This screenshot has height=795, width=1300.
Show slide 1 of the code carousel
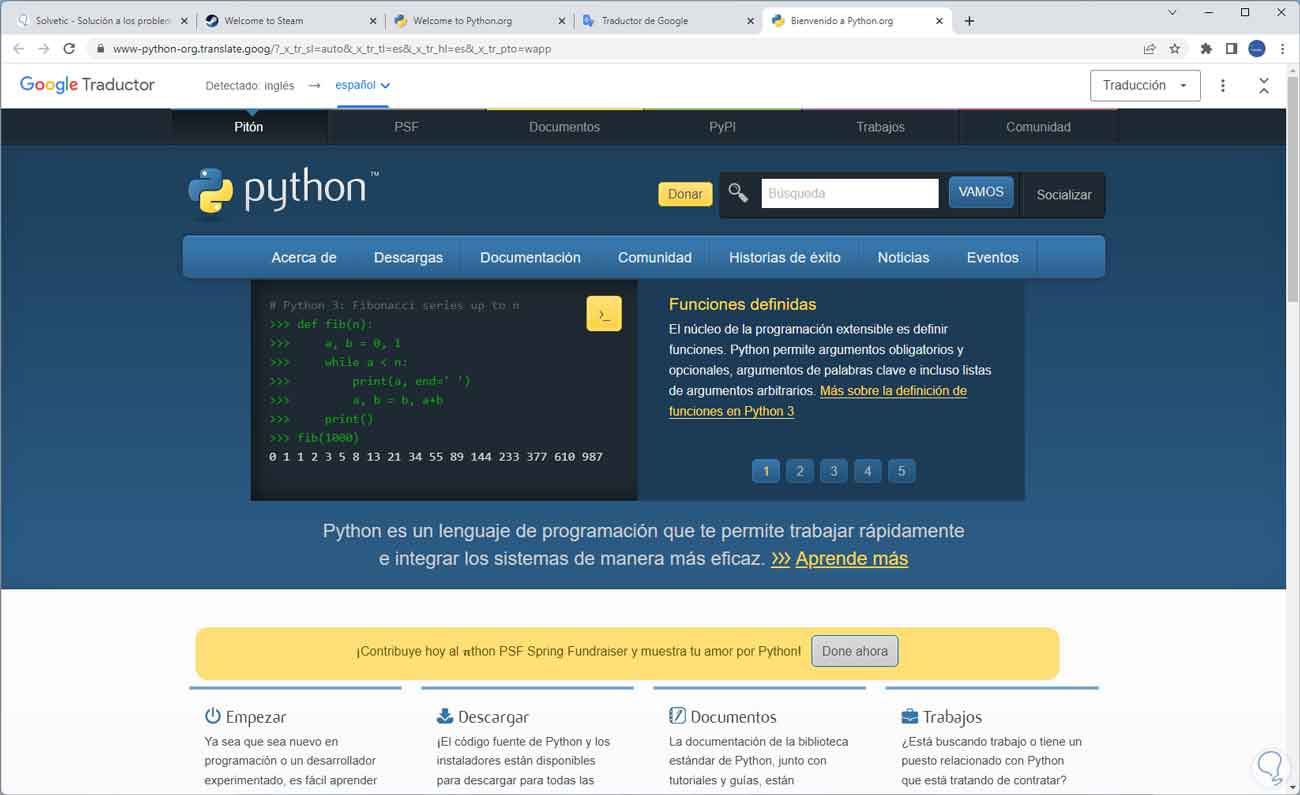coord(766,471)
